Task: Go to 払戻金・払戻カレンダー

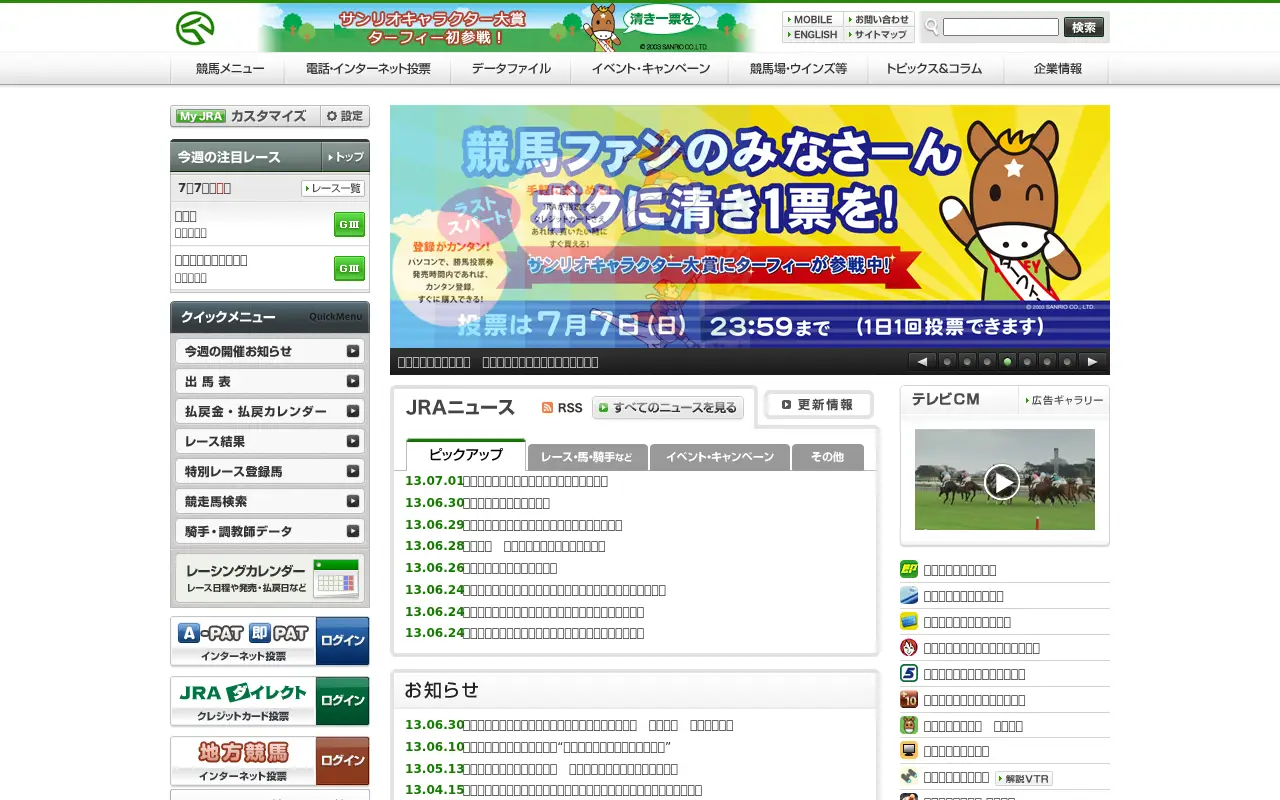Action: click(270, 411)
